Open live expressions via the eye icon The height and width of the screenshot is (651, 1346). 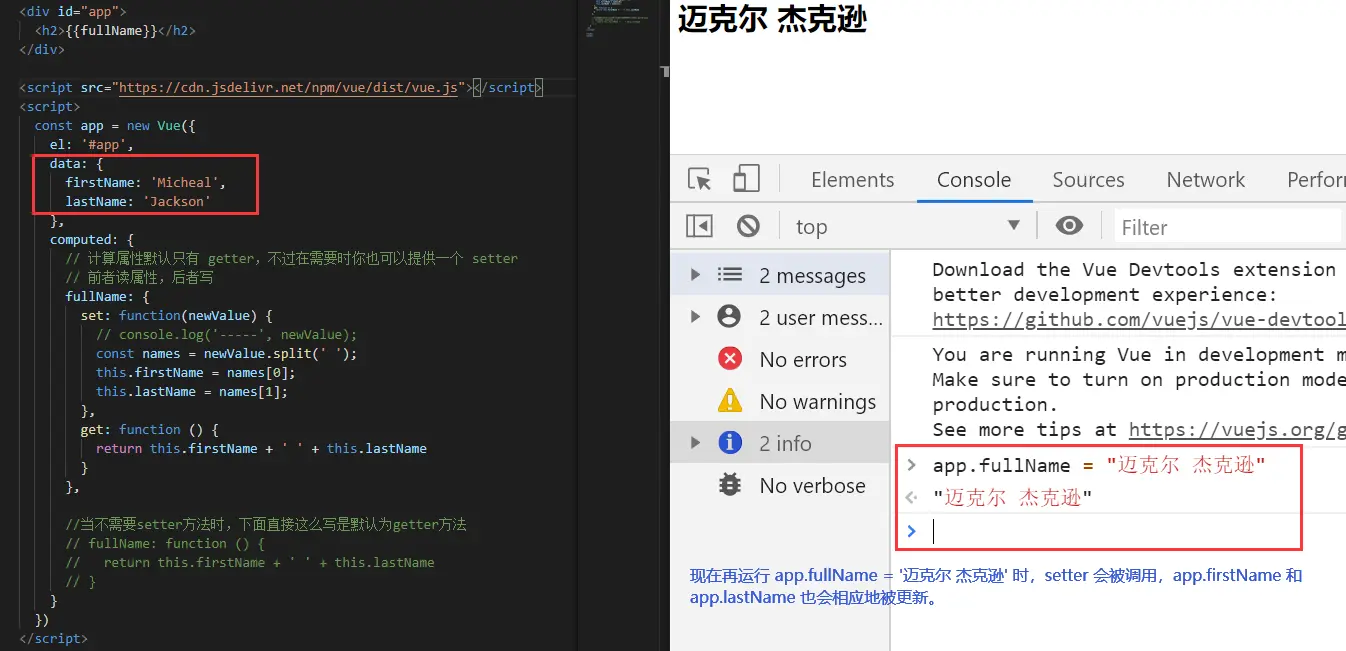[1069, 226]
